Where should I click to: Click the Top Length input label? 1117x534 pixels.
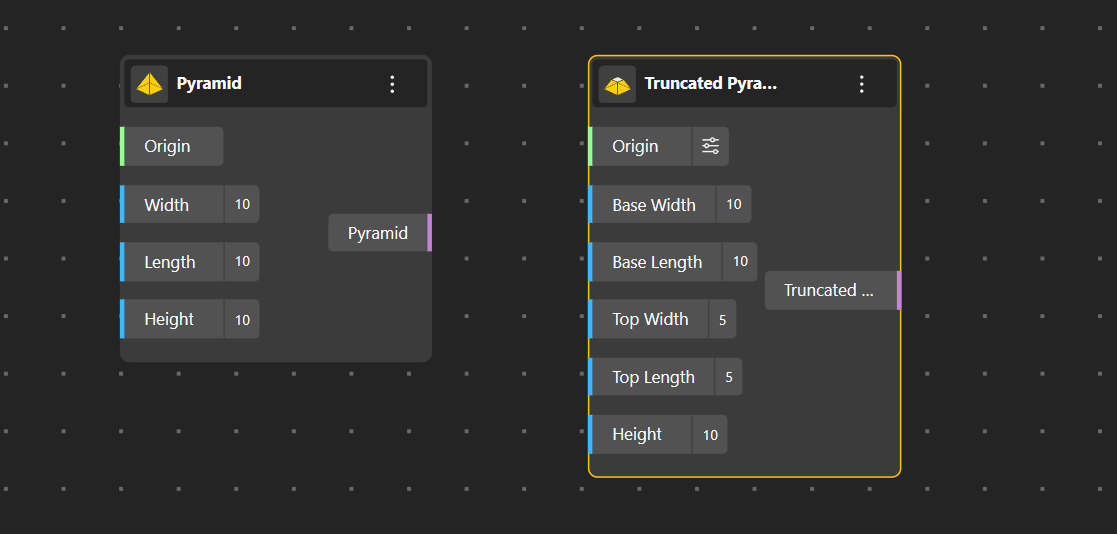pos(653,377)
